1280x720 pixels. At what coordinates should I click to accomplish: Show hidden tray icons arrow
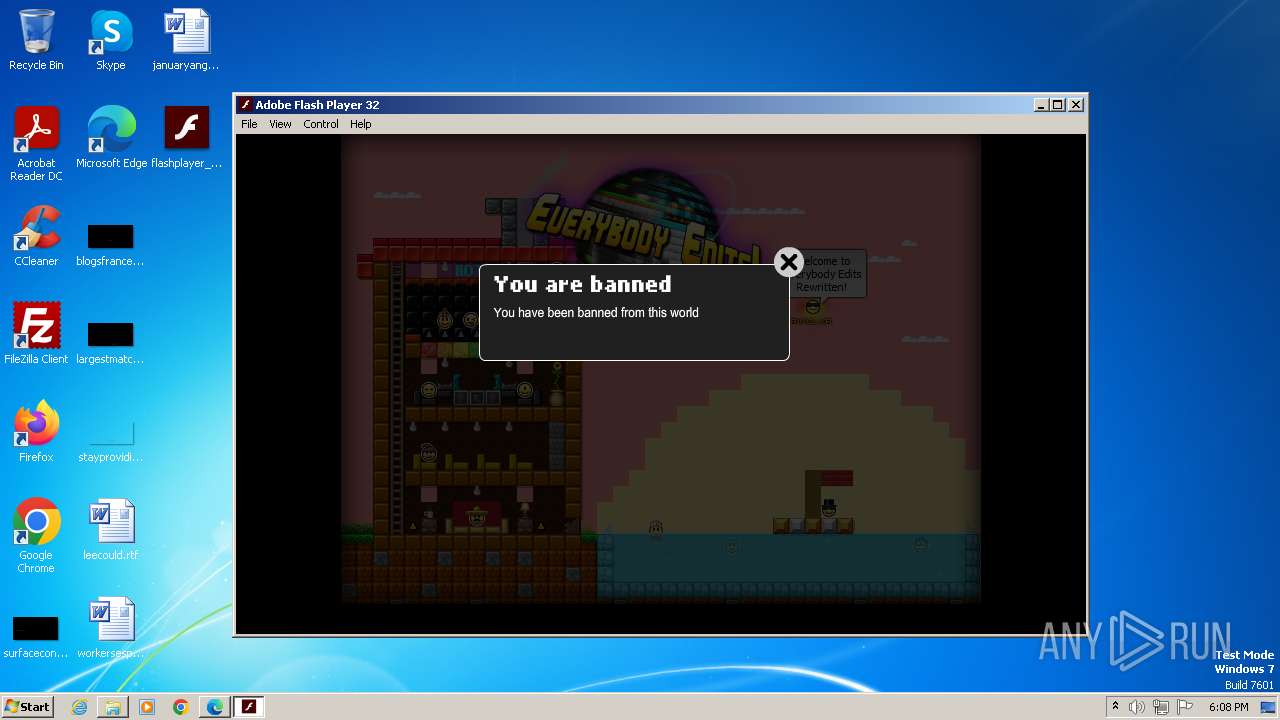point(1115,707)
